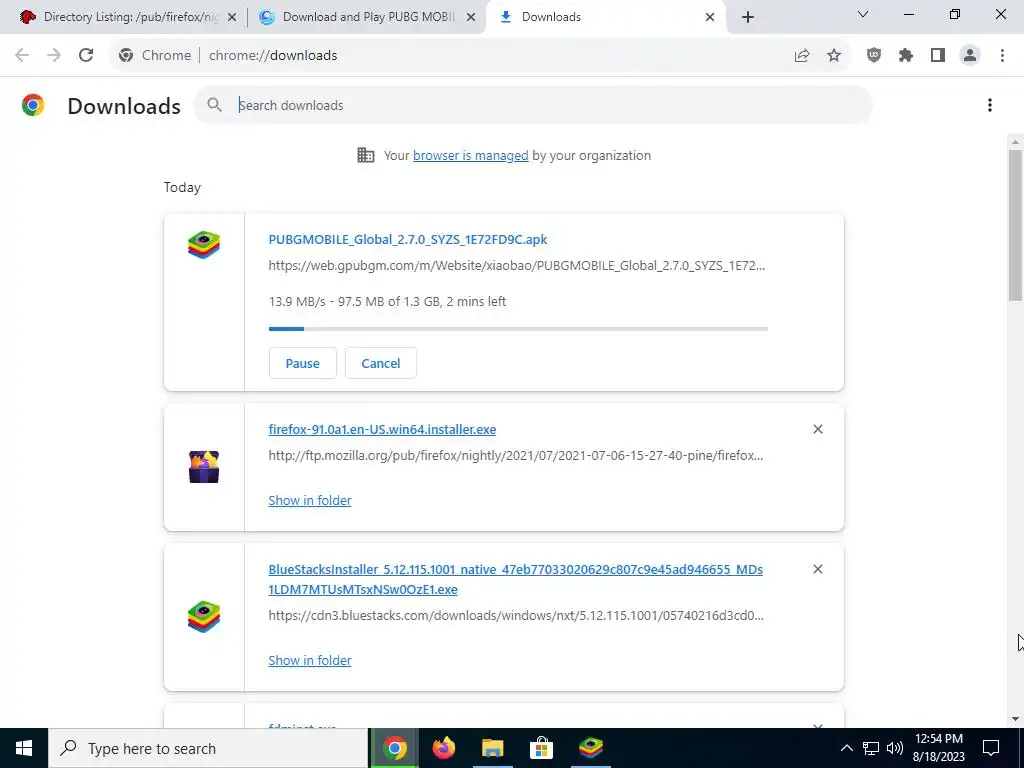Image resolution: width=1024 pixels, height=768 pixels.
Task: Click the Chrome logo beside Downloads
Action: coord(33,105)
